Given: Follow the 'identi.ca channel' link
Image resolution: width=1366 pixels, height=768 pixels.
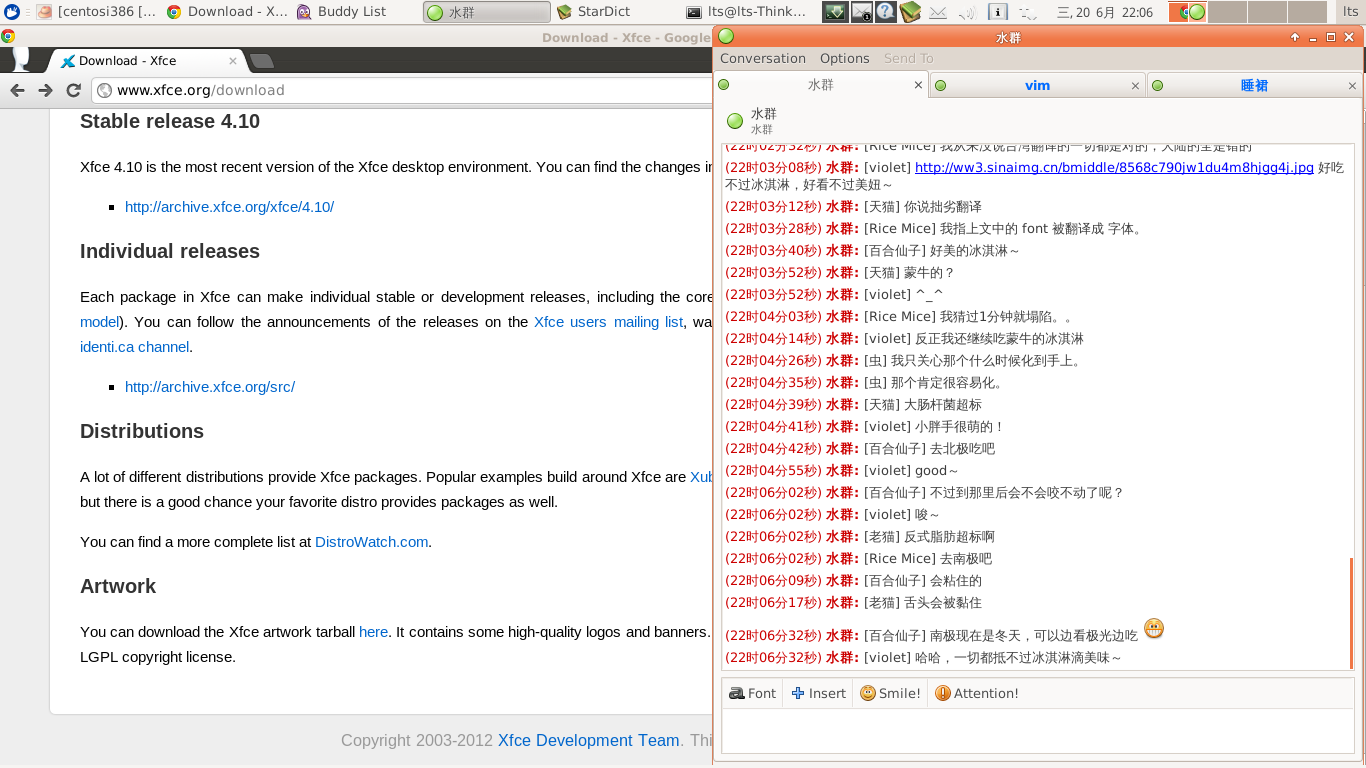Looking at the screenshot, I should click(134, 347).
